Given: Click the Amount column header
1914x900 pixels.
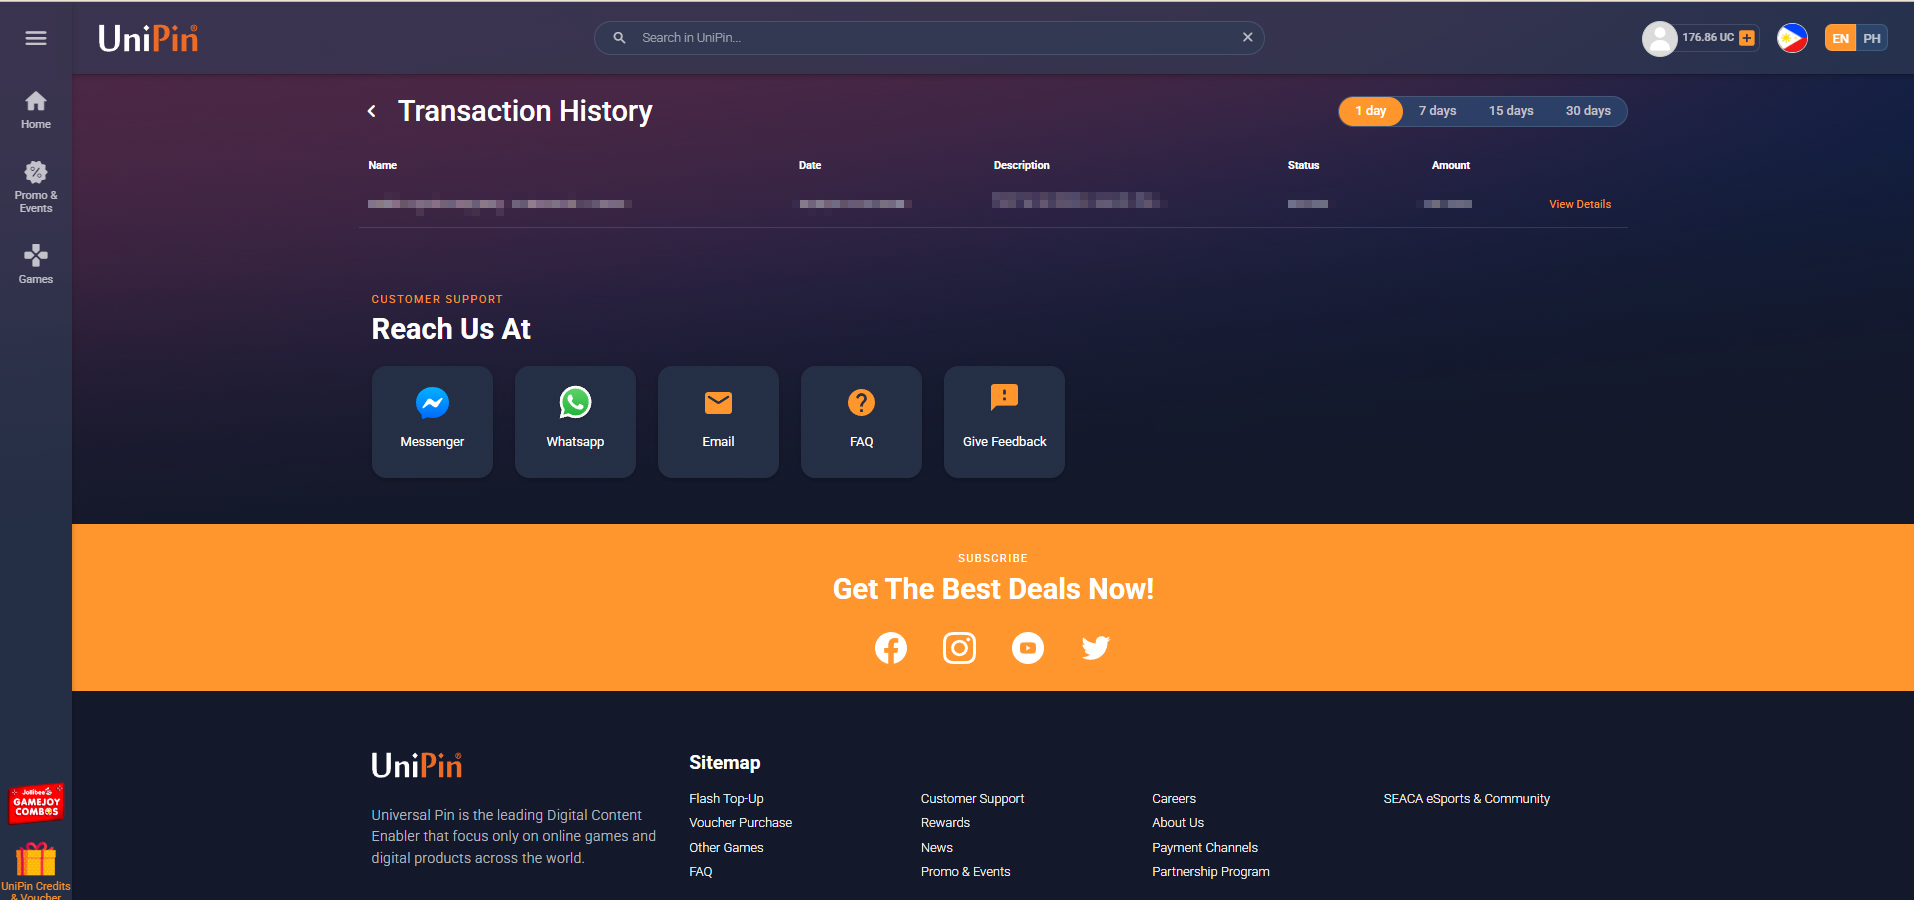Looking at the screenshot, I should pyautogui.click(x=1451, y=165).
